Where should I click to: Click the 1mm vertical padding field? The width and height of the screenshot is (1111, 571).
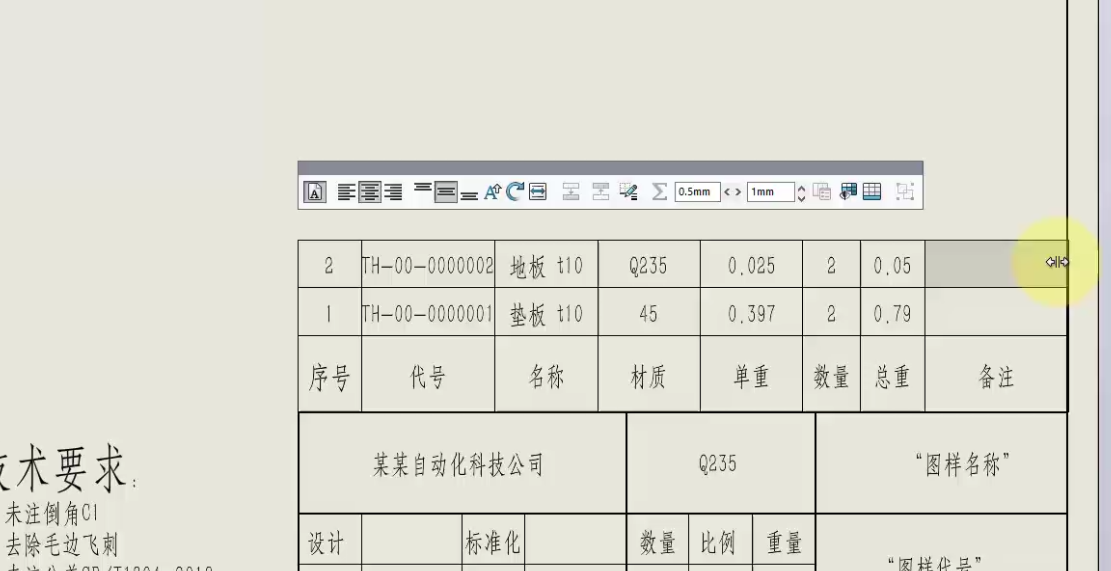coord(771,192)
